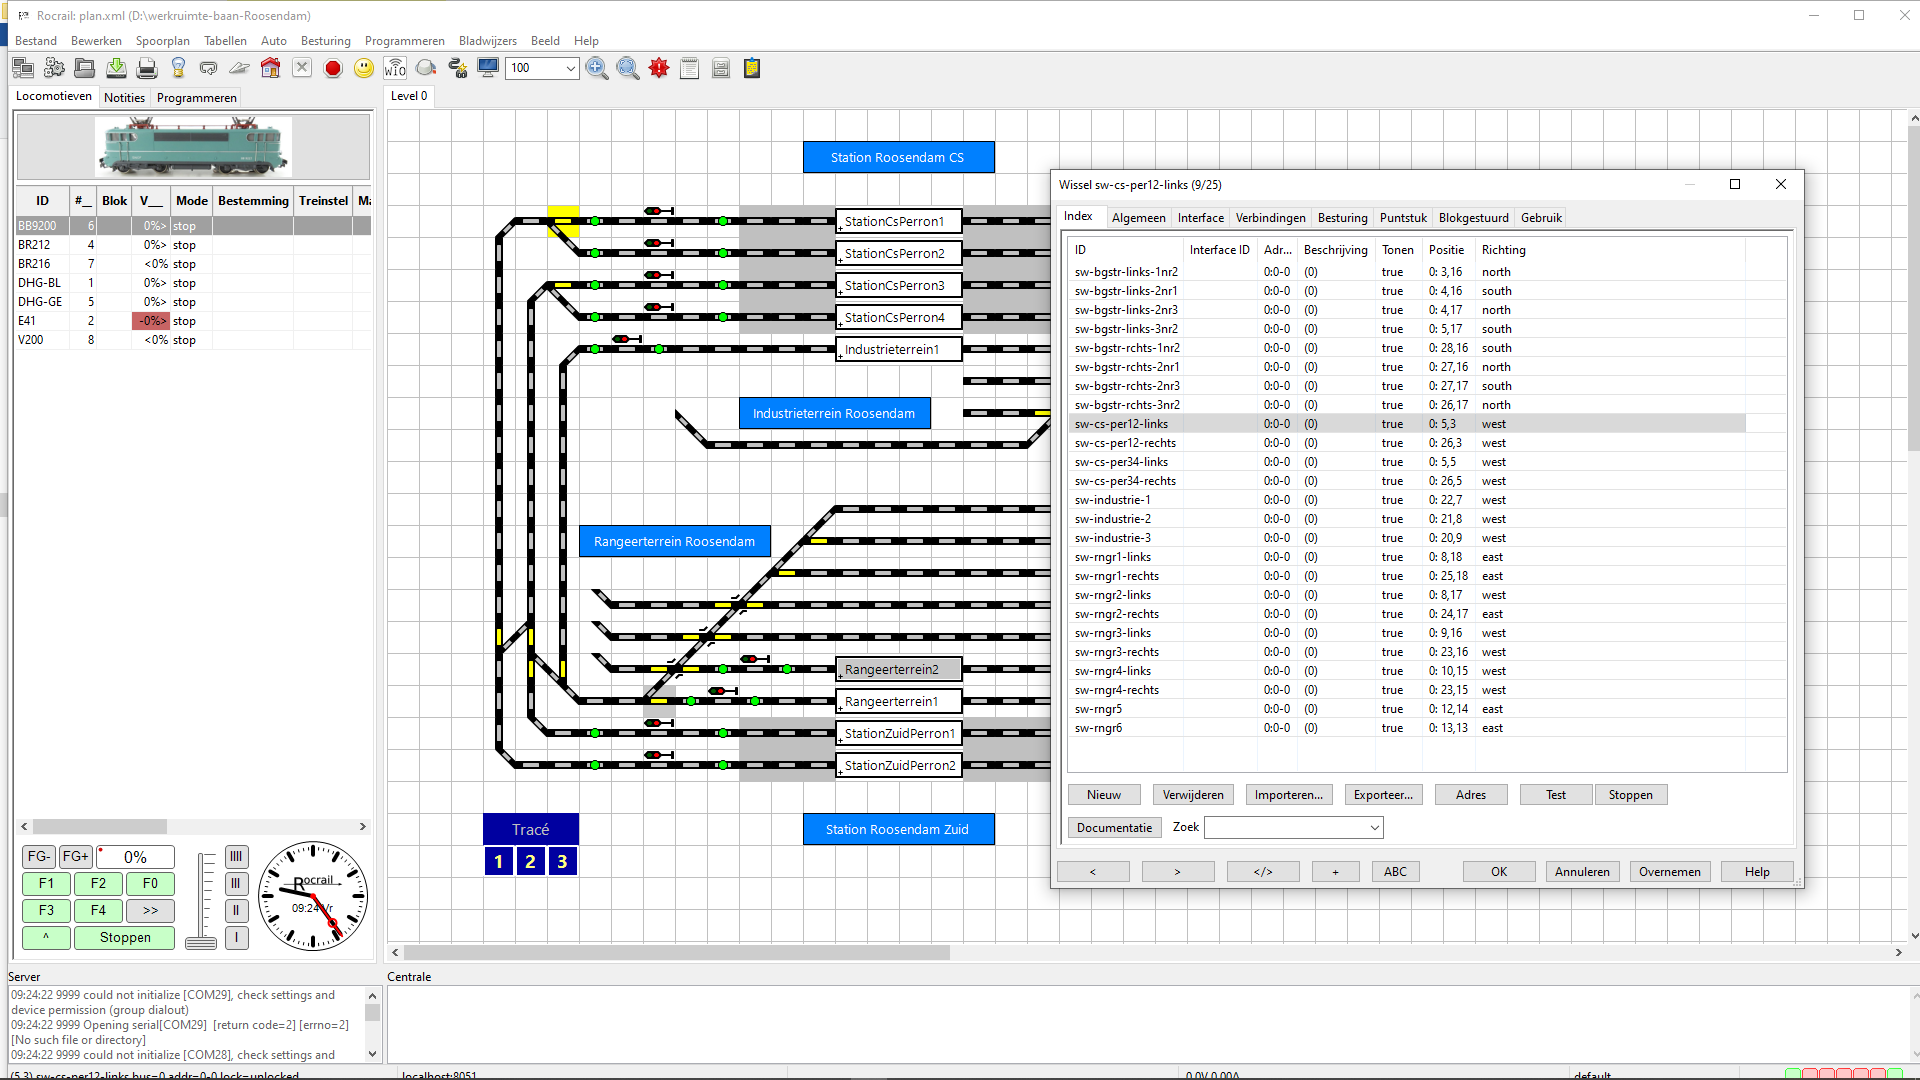Click the yellow smiley face icon
This screenshot has height=1080, width=1920.
[364, 68]
